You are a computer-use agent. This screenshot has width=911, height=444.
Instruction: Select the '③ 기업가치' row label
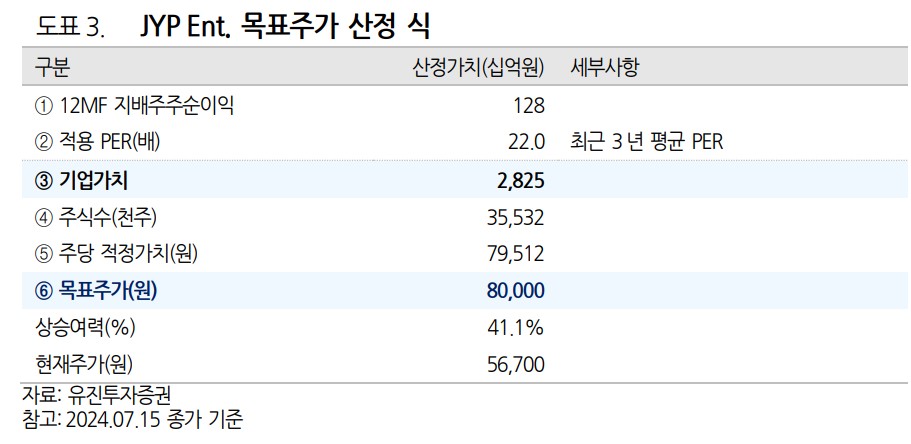[x=81, y=181]
